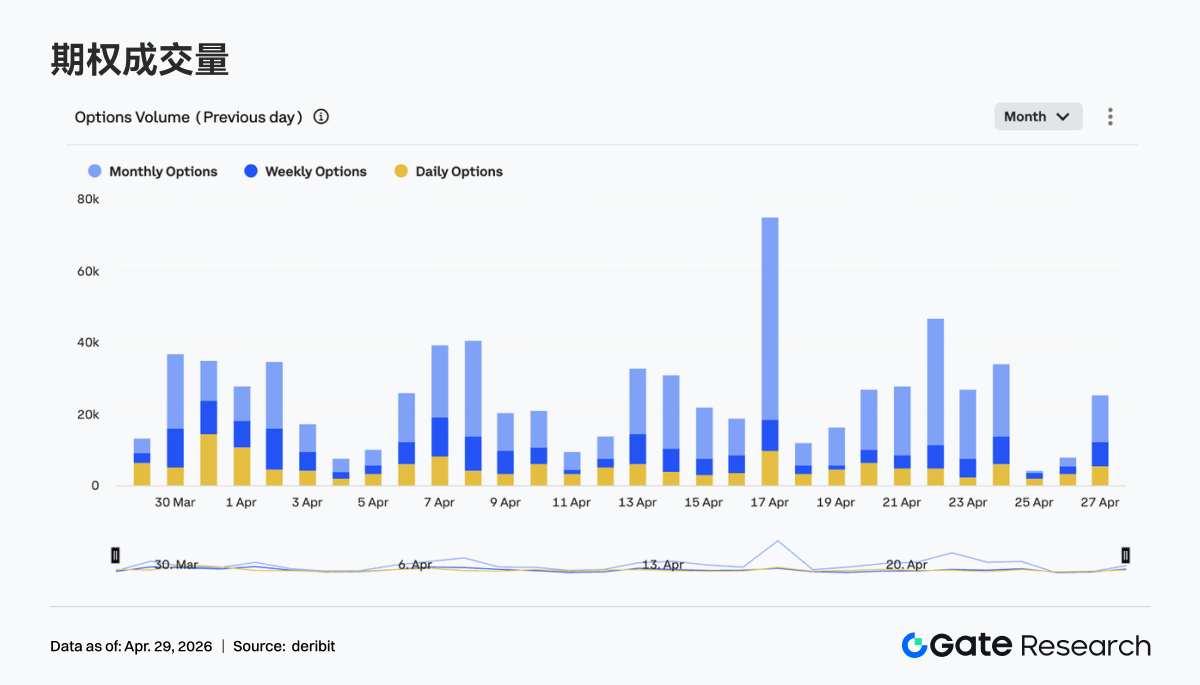Viewport: 1200px width, 685px height.
Task: Click the Options Volume (Previous day) title
Action: (x=188, y=117)
